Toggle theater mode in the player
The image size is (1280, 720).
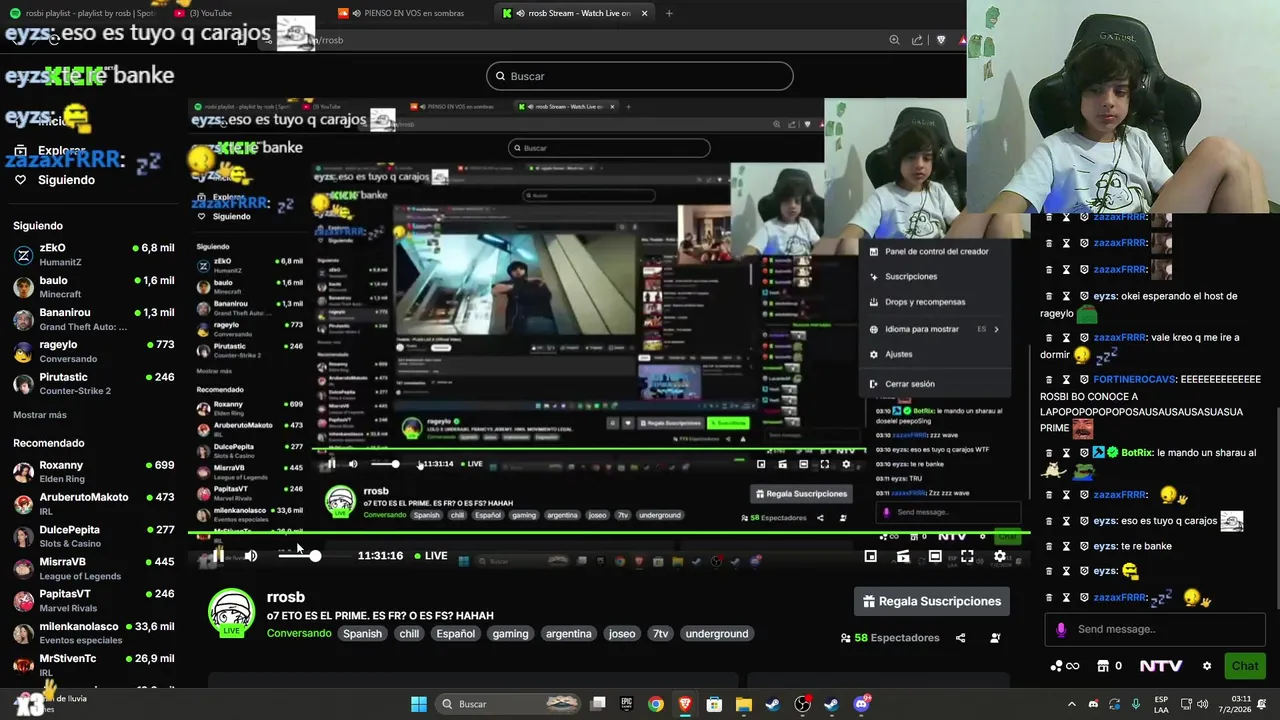pos(935,556)
